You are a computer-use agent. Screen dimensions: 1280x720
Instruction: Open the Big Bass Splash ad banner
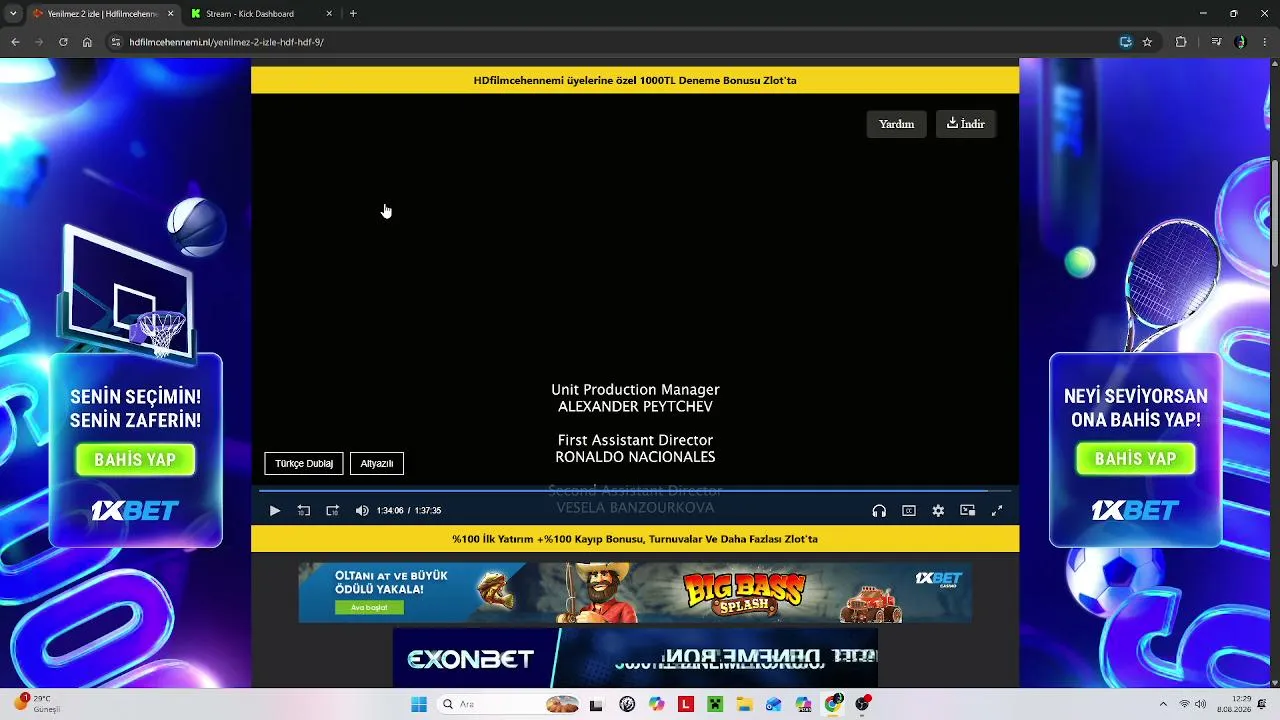point(635,592)
